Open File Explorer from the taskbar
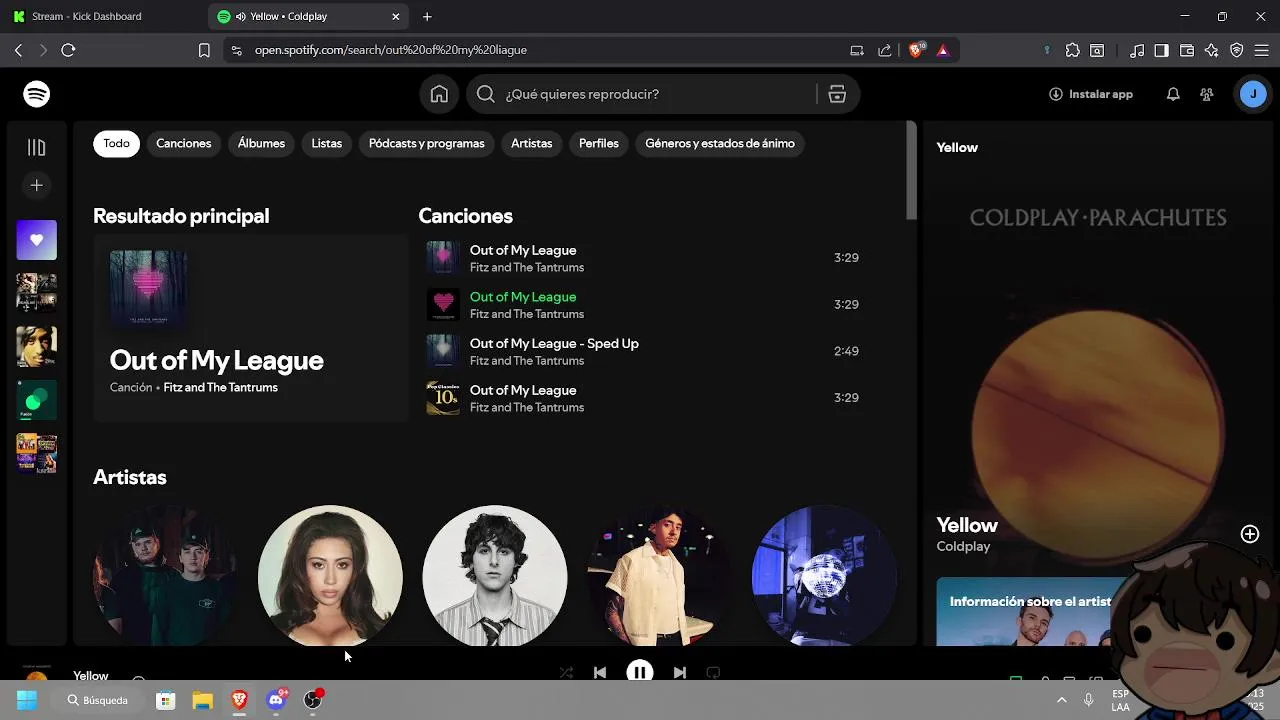1280x720 pixels. click(202, 700)
